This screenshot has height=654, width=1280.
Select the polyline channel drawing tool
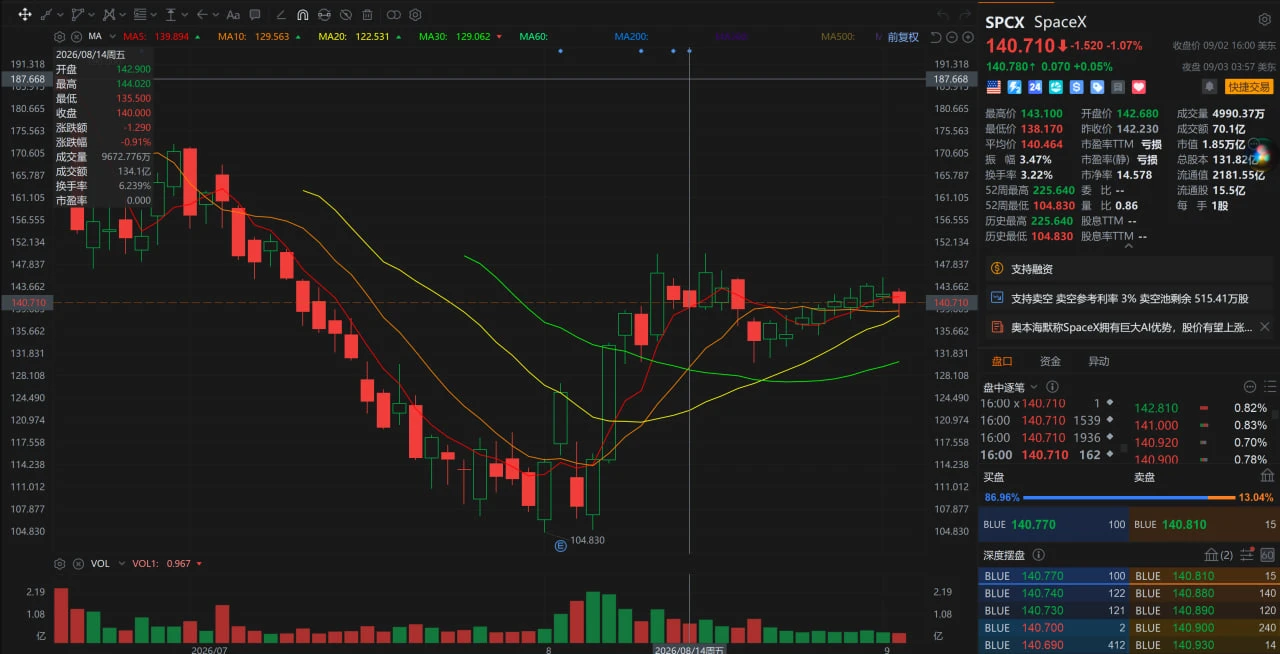pyautogui.click(x=77, y=15)
